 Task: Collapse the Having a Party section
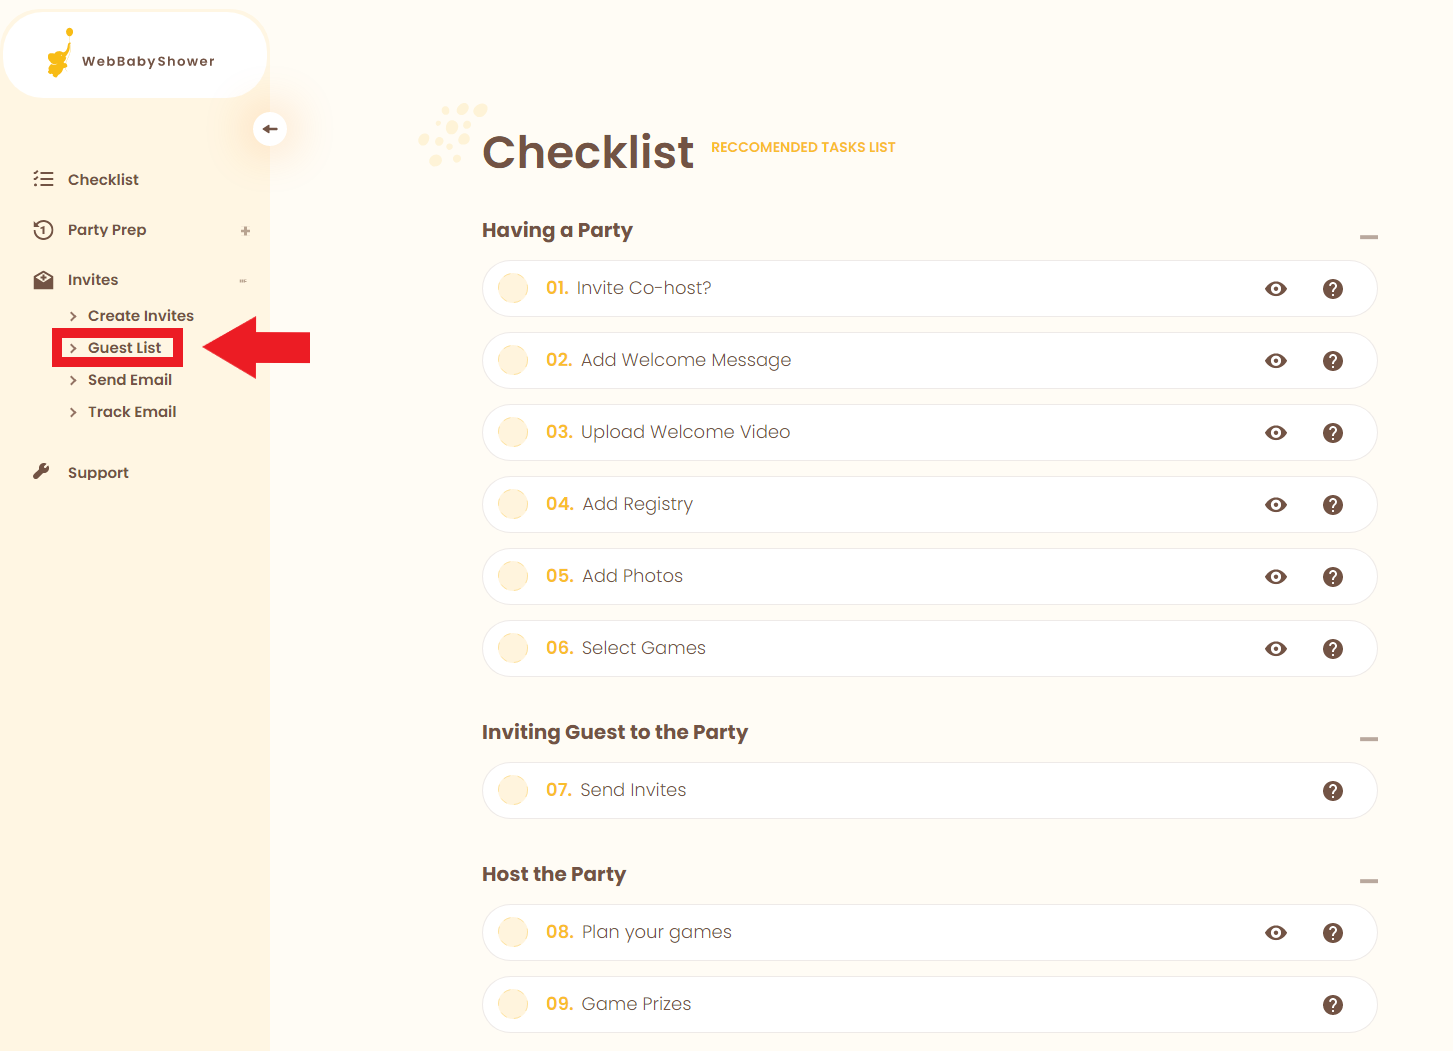point(1368,237)
